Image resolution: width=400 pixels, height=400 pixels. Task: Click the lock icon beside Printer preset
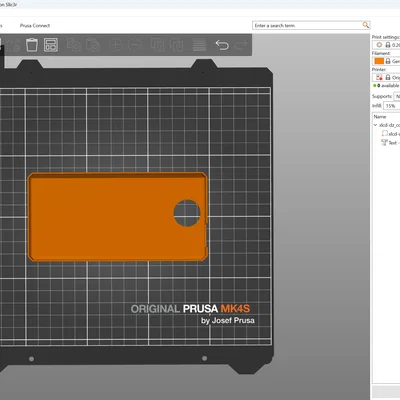pos(388,77)
